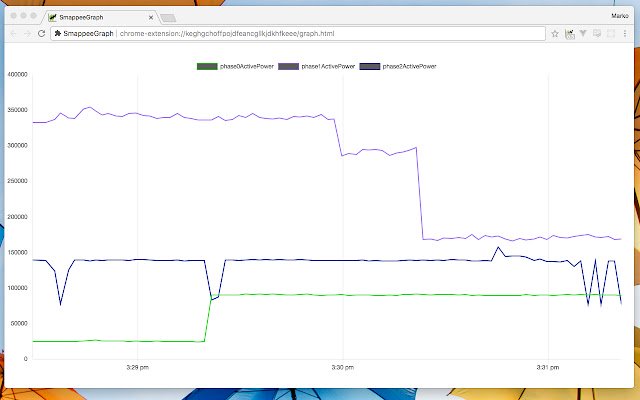Click the 350000 y-axis label

18,110
